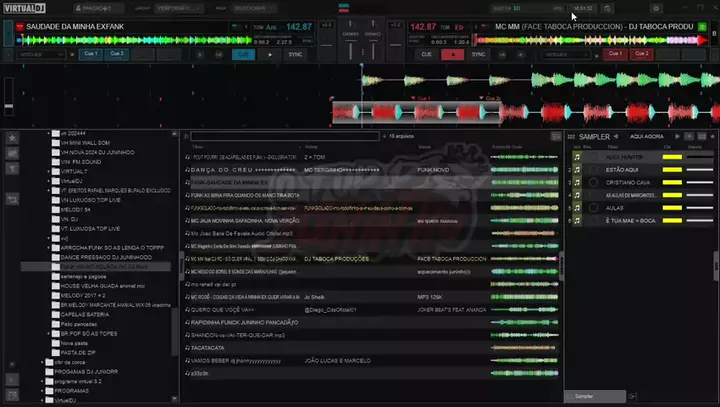Open the MELODY 84 folder
The image size is (720, 407).
(71, 209)
